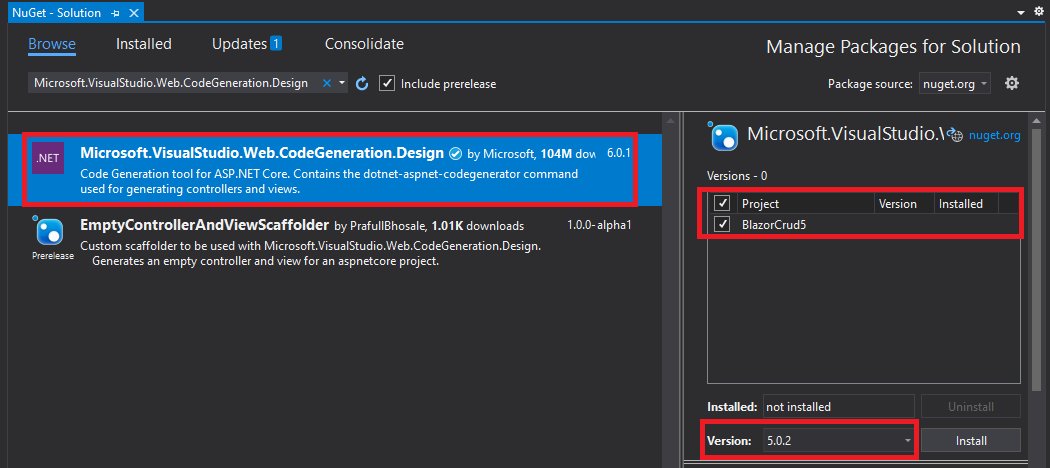The height and width of the screenshot is (468, 1050).
Task: Switch to the Browse tab
Action: 52,44
